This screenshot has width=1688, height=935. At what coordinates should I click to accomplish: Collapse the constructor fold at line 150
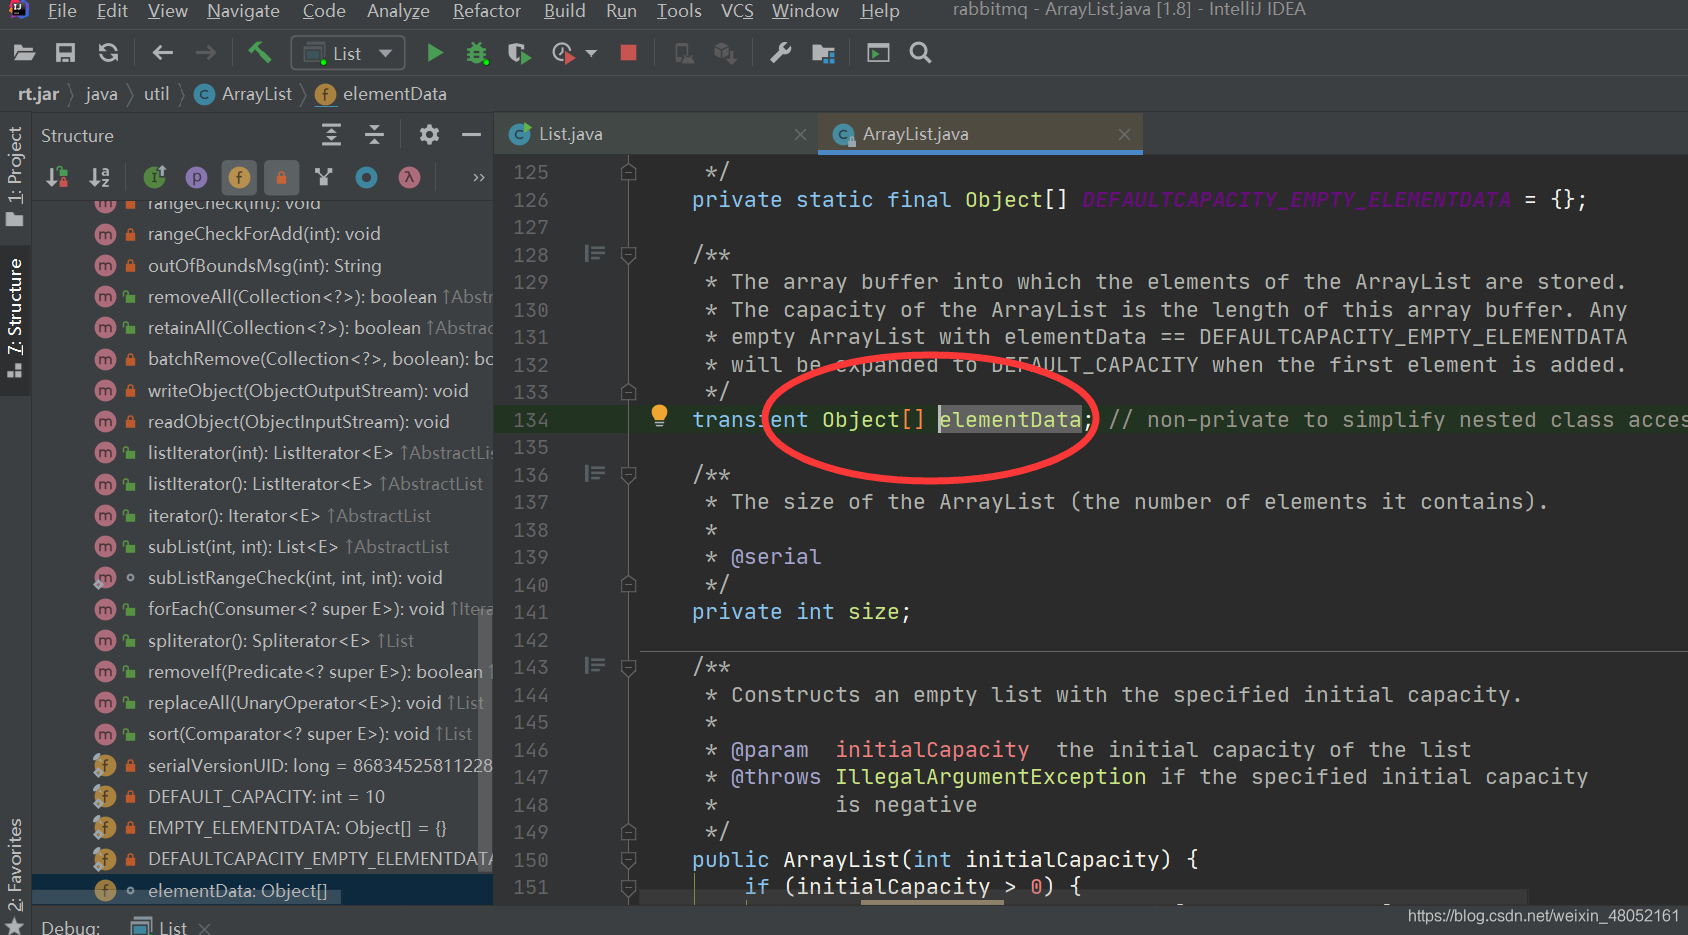coord(628,859)
